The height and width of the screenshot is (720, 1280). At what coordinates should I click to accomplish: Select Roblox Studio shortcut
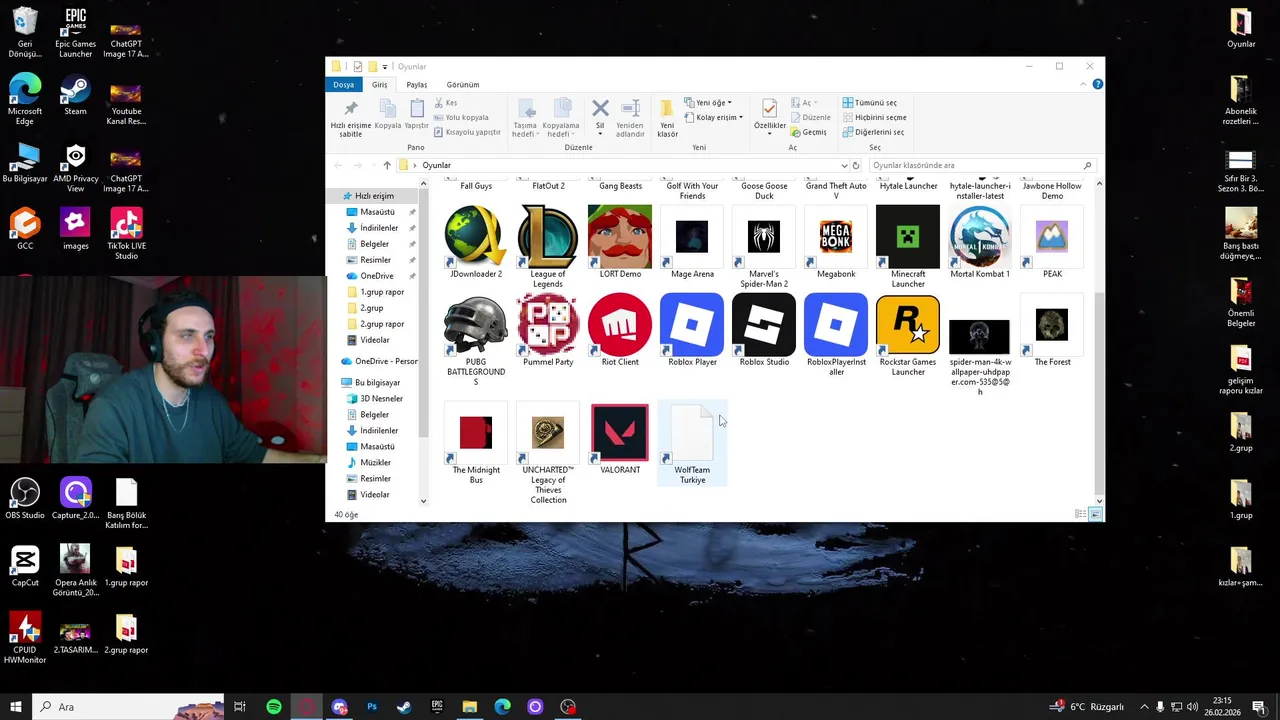(x=764, y=331)
